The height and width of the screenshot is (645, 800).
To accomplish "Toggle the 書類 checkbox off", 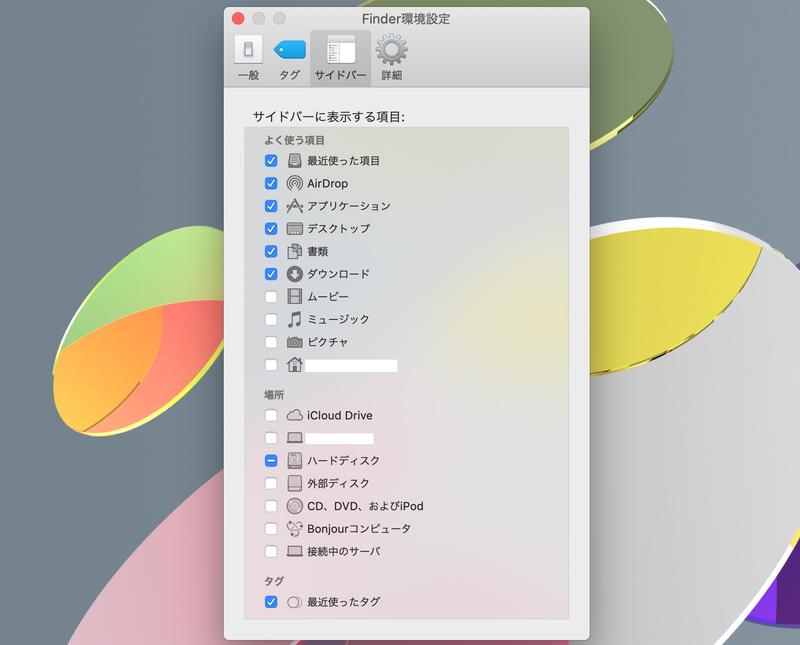I will [x=271, y=251].
